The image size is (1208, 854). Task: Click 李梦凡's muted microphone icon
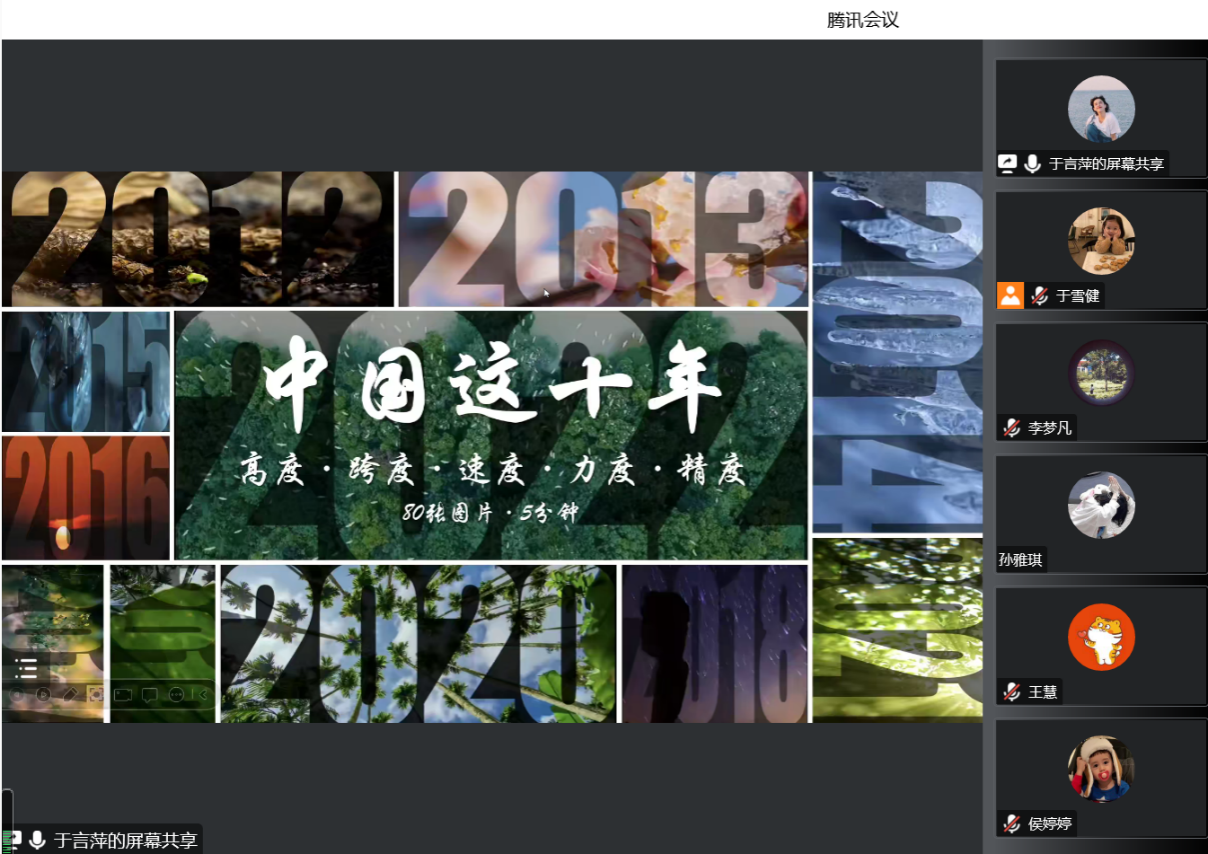coord(1012,428)
